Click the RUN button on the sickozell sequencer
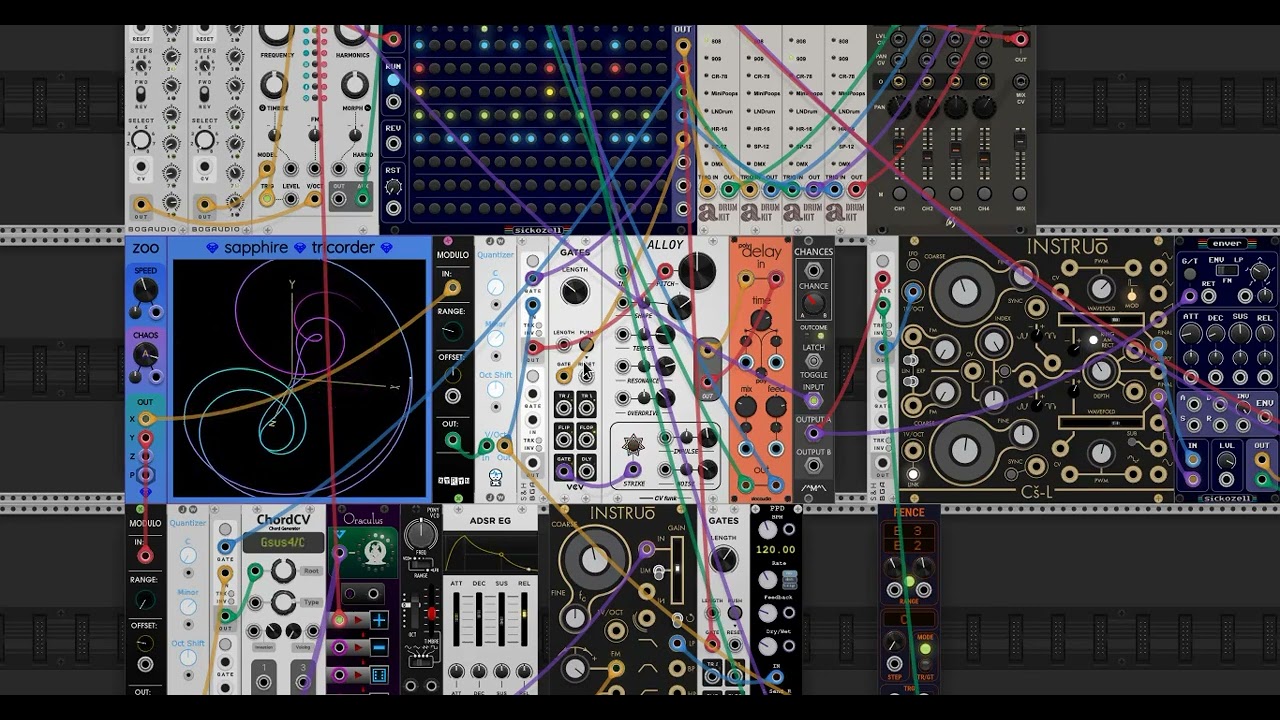This screenshot has width=1280, height=720. pos(393,79)
